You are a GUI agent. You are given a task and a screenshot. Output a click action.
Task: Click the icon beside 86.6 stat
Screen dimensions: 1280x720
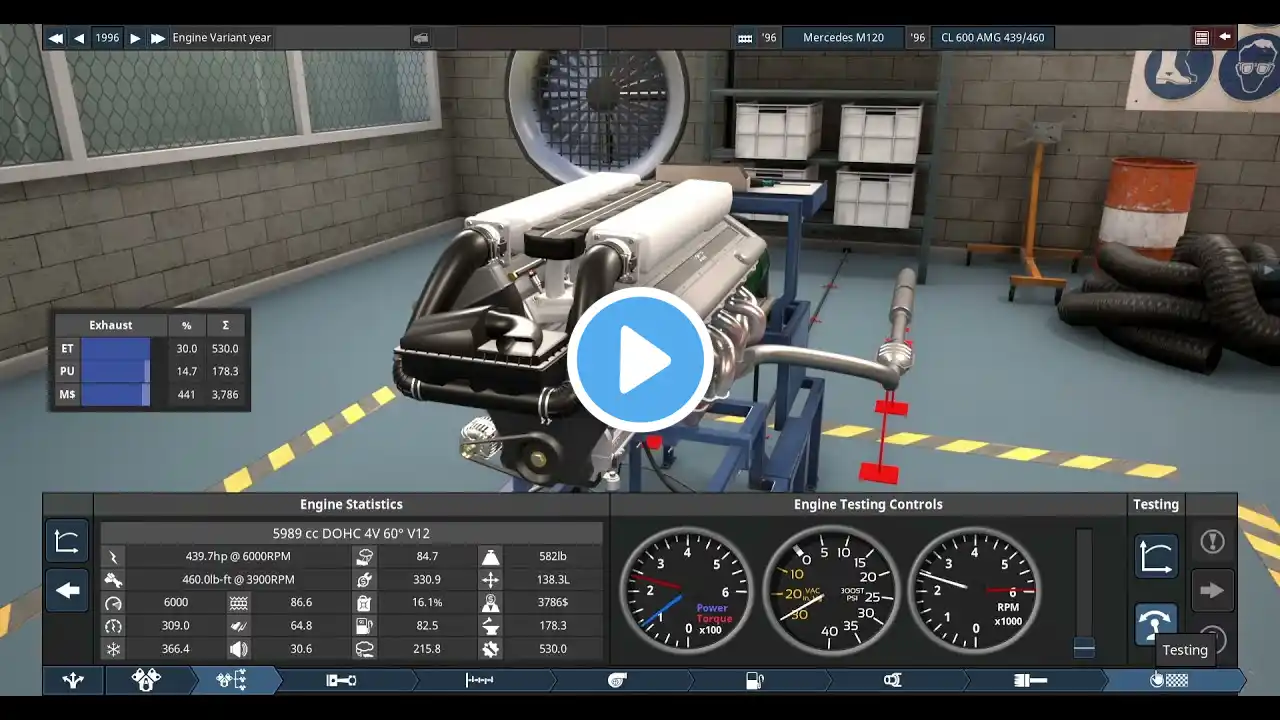tap(239, 602)
